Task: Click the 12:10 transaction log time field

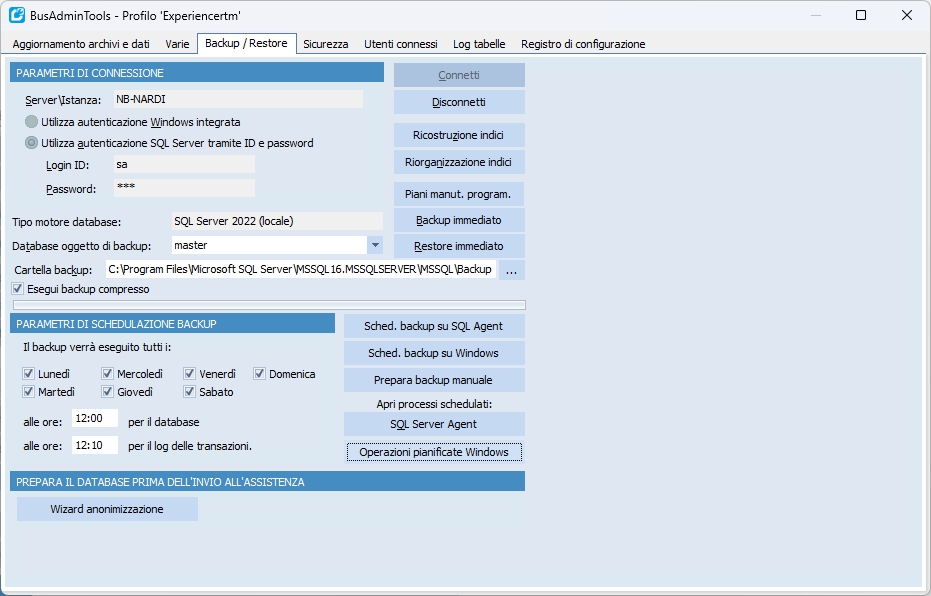Action: point(95,445)
